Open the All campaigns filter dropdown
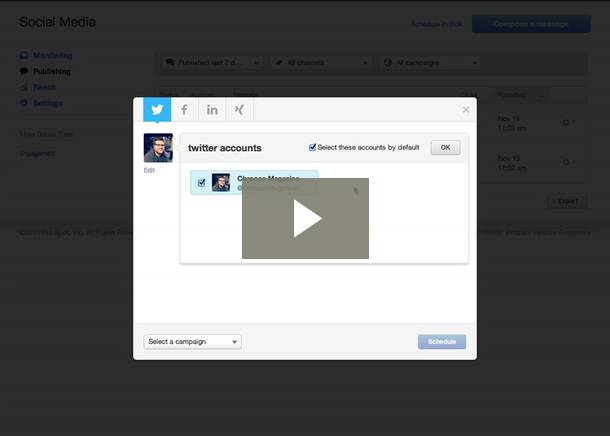Screen dimensions: 610x436 [430, 63]
